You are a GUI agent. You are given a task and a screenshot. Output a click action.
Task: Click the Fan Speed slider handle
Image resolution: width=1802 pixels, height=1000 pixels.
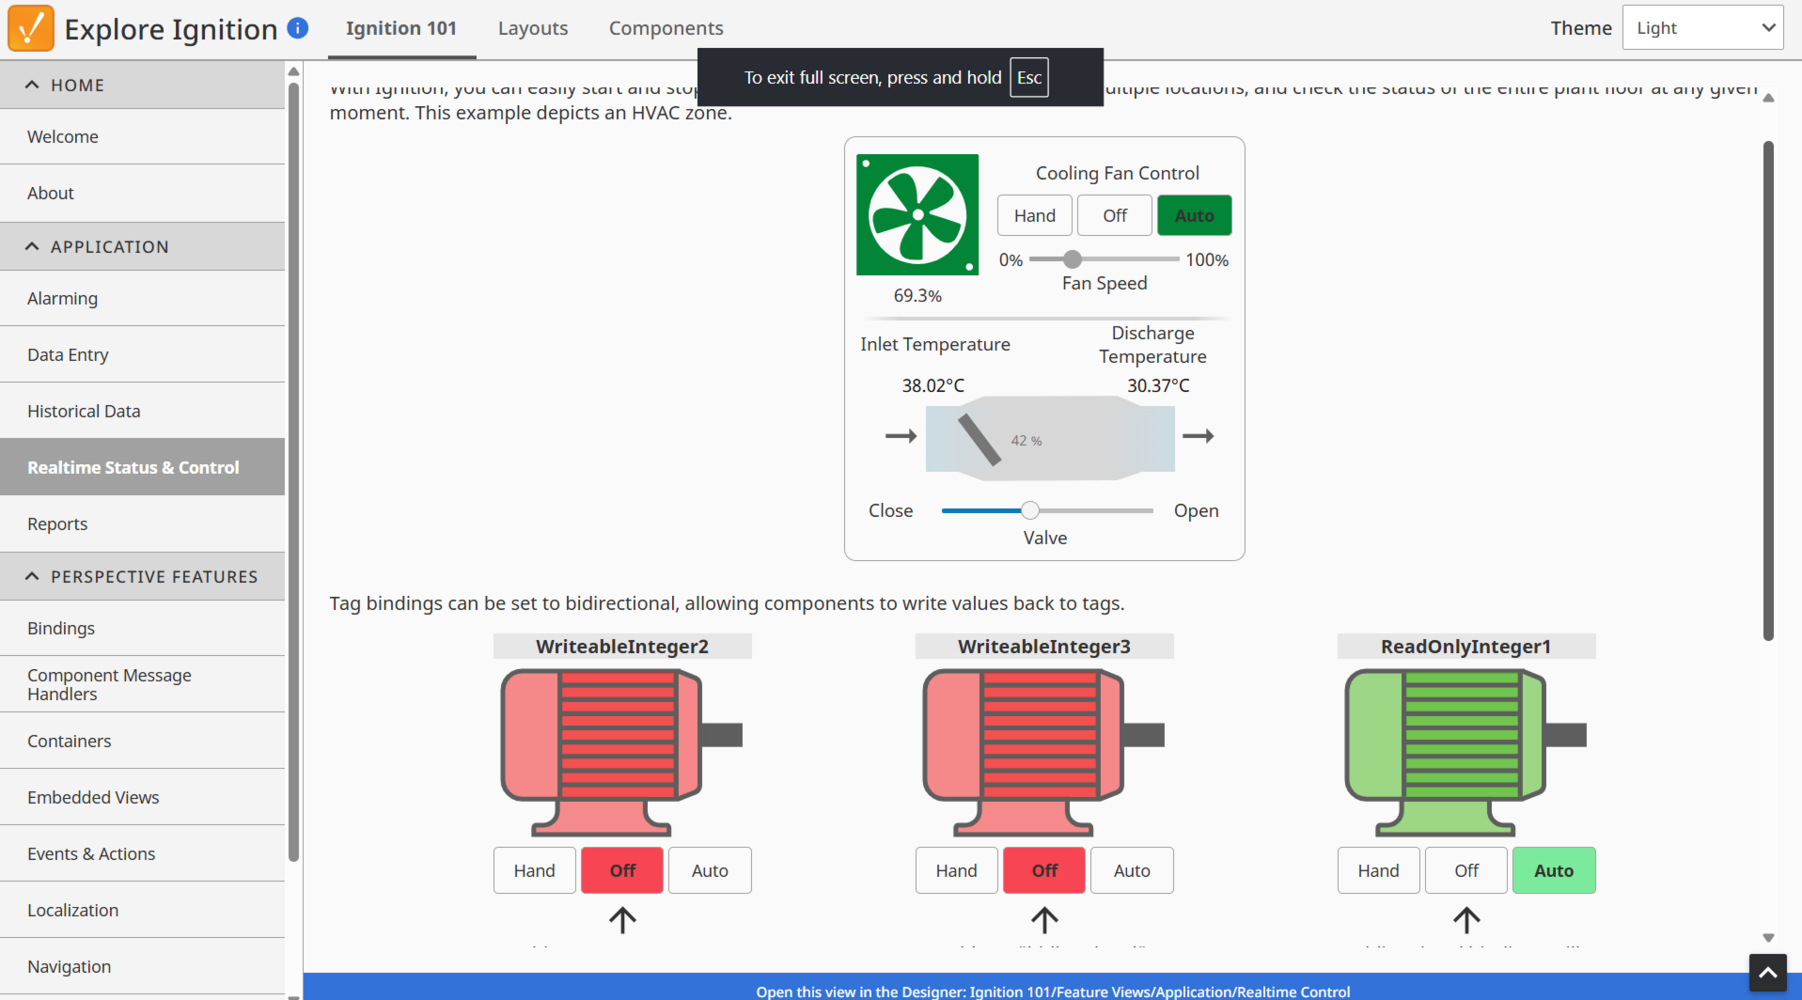click(x=1072, y=260)
